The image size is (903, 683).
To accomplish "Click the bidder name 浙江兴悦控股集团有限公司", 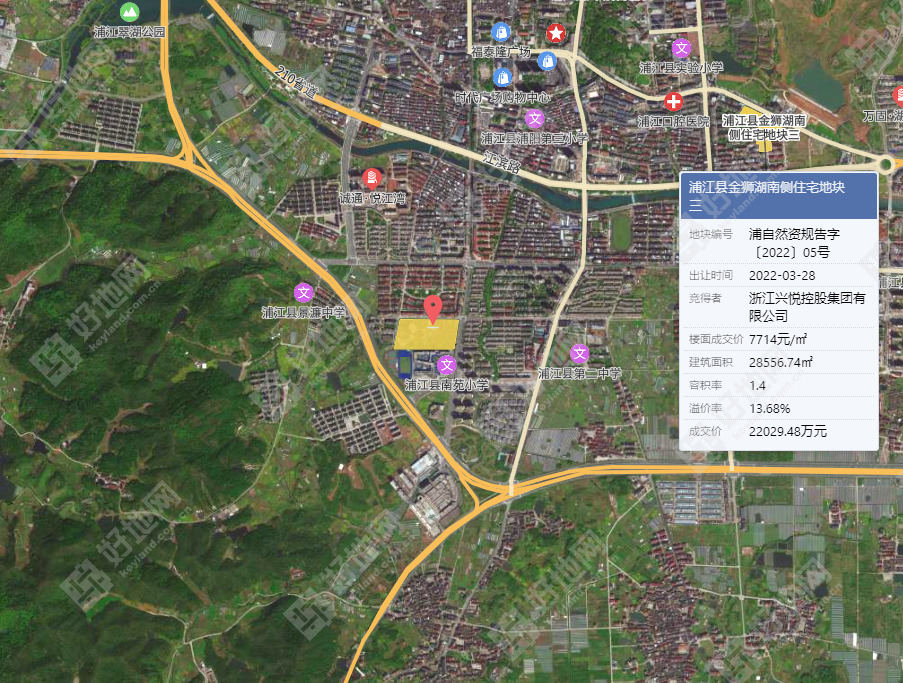I will (805, 306).
